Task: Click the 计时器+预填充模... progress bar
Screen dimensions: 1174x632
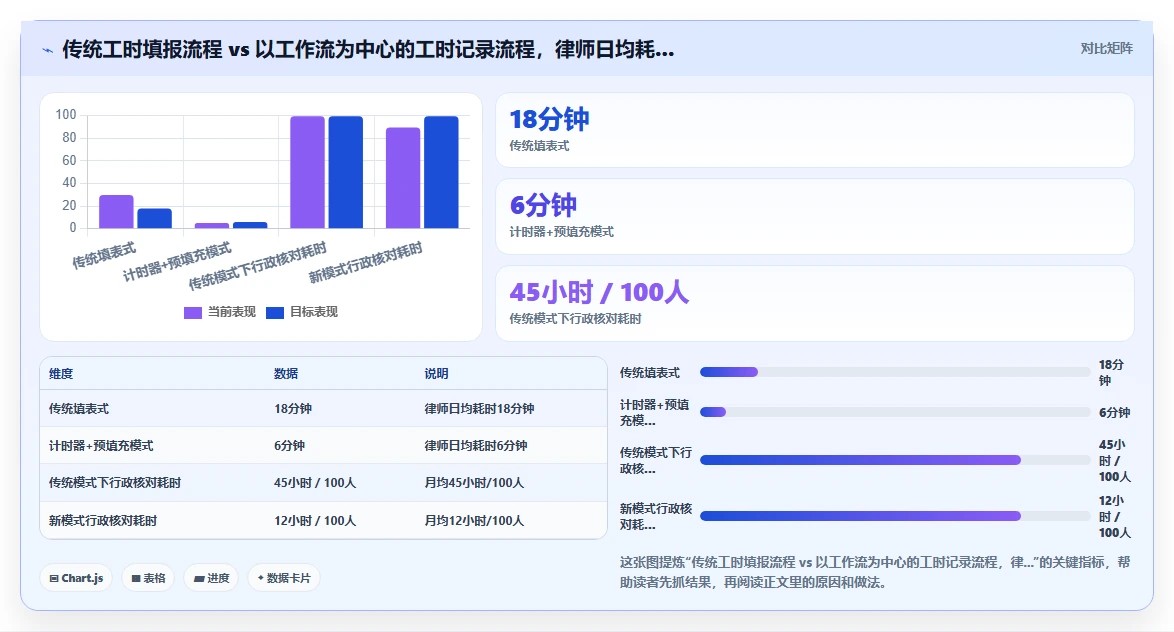Action: point(895,412)
